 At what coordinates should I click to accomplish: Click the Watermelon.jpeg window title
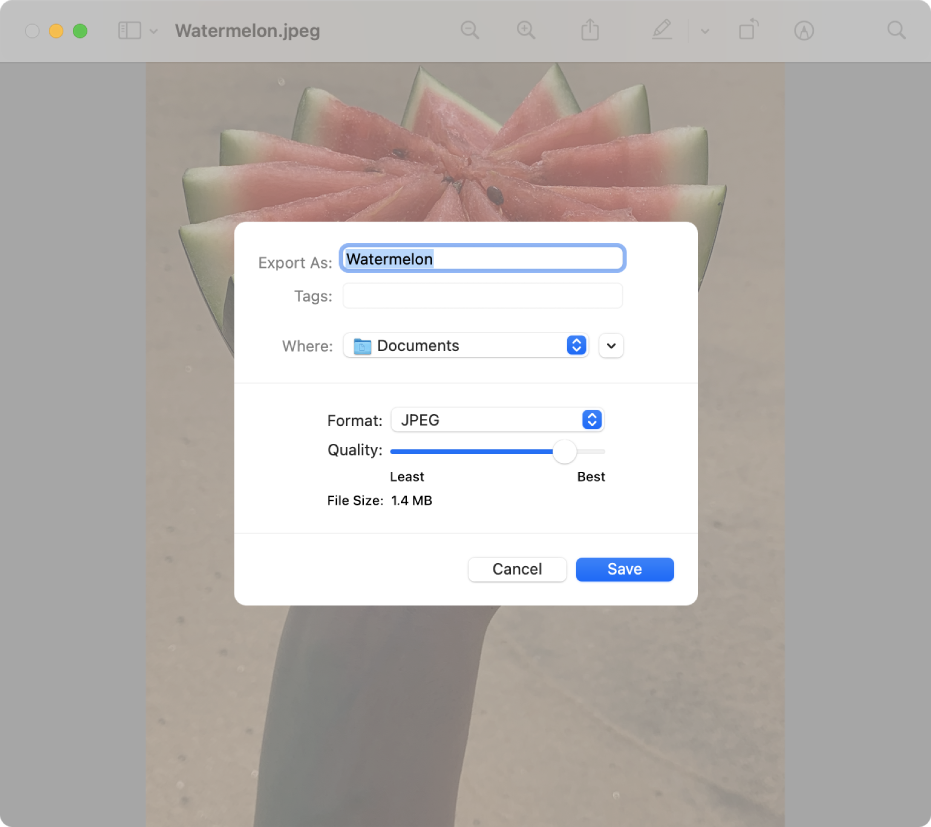point(246,31)
